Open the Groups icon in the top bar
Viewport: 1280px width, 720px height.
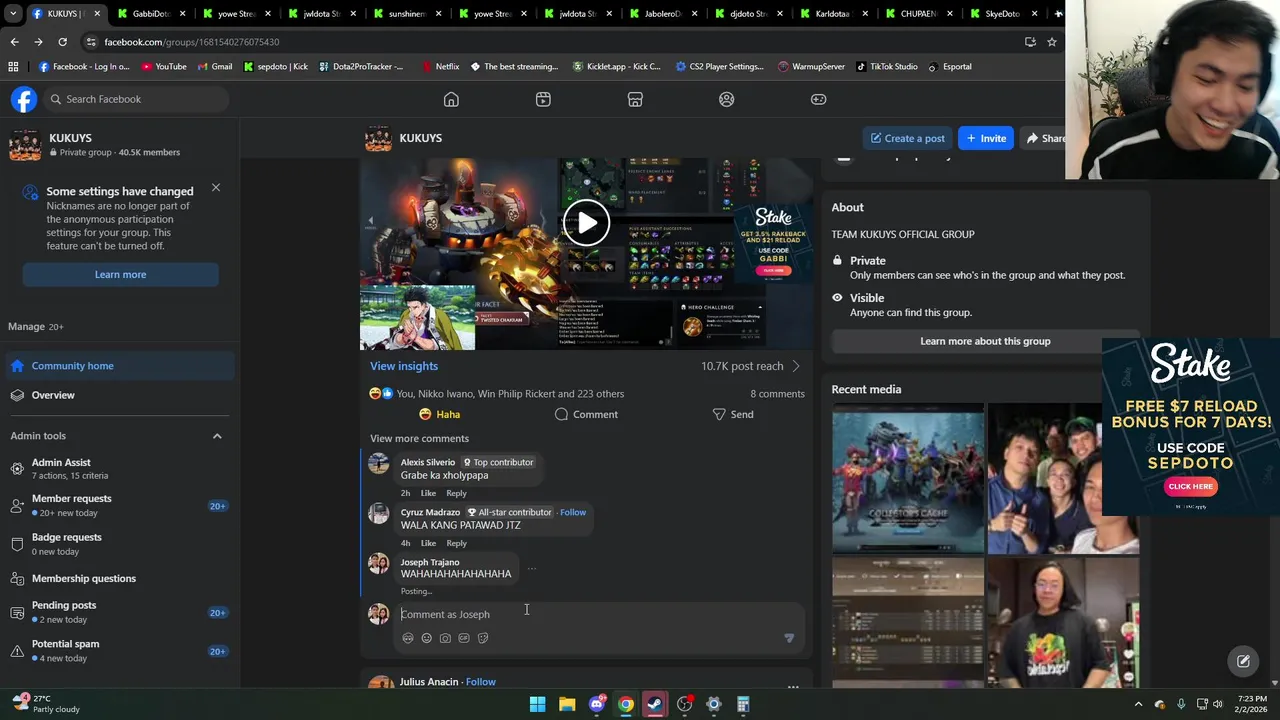coord(727,99)
